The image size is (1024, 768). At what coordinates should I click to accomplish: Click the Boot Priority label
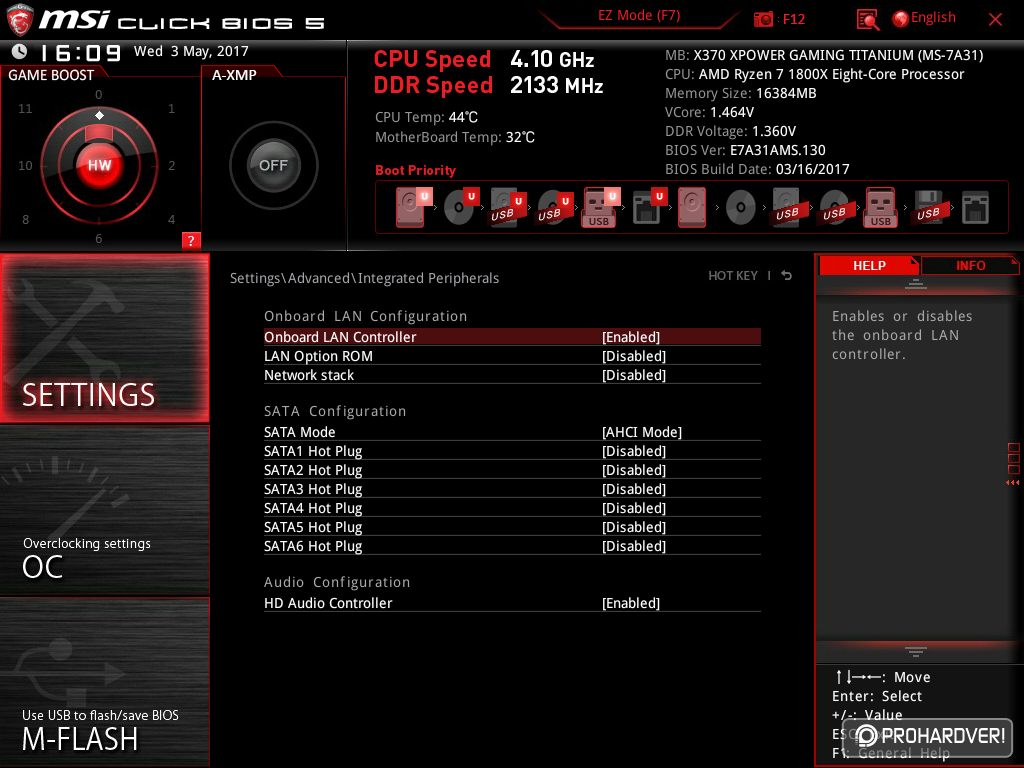click(x=415, y=170)
